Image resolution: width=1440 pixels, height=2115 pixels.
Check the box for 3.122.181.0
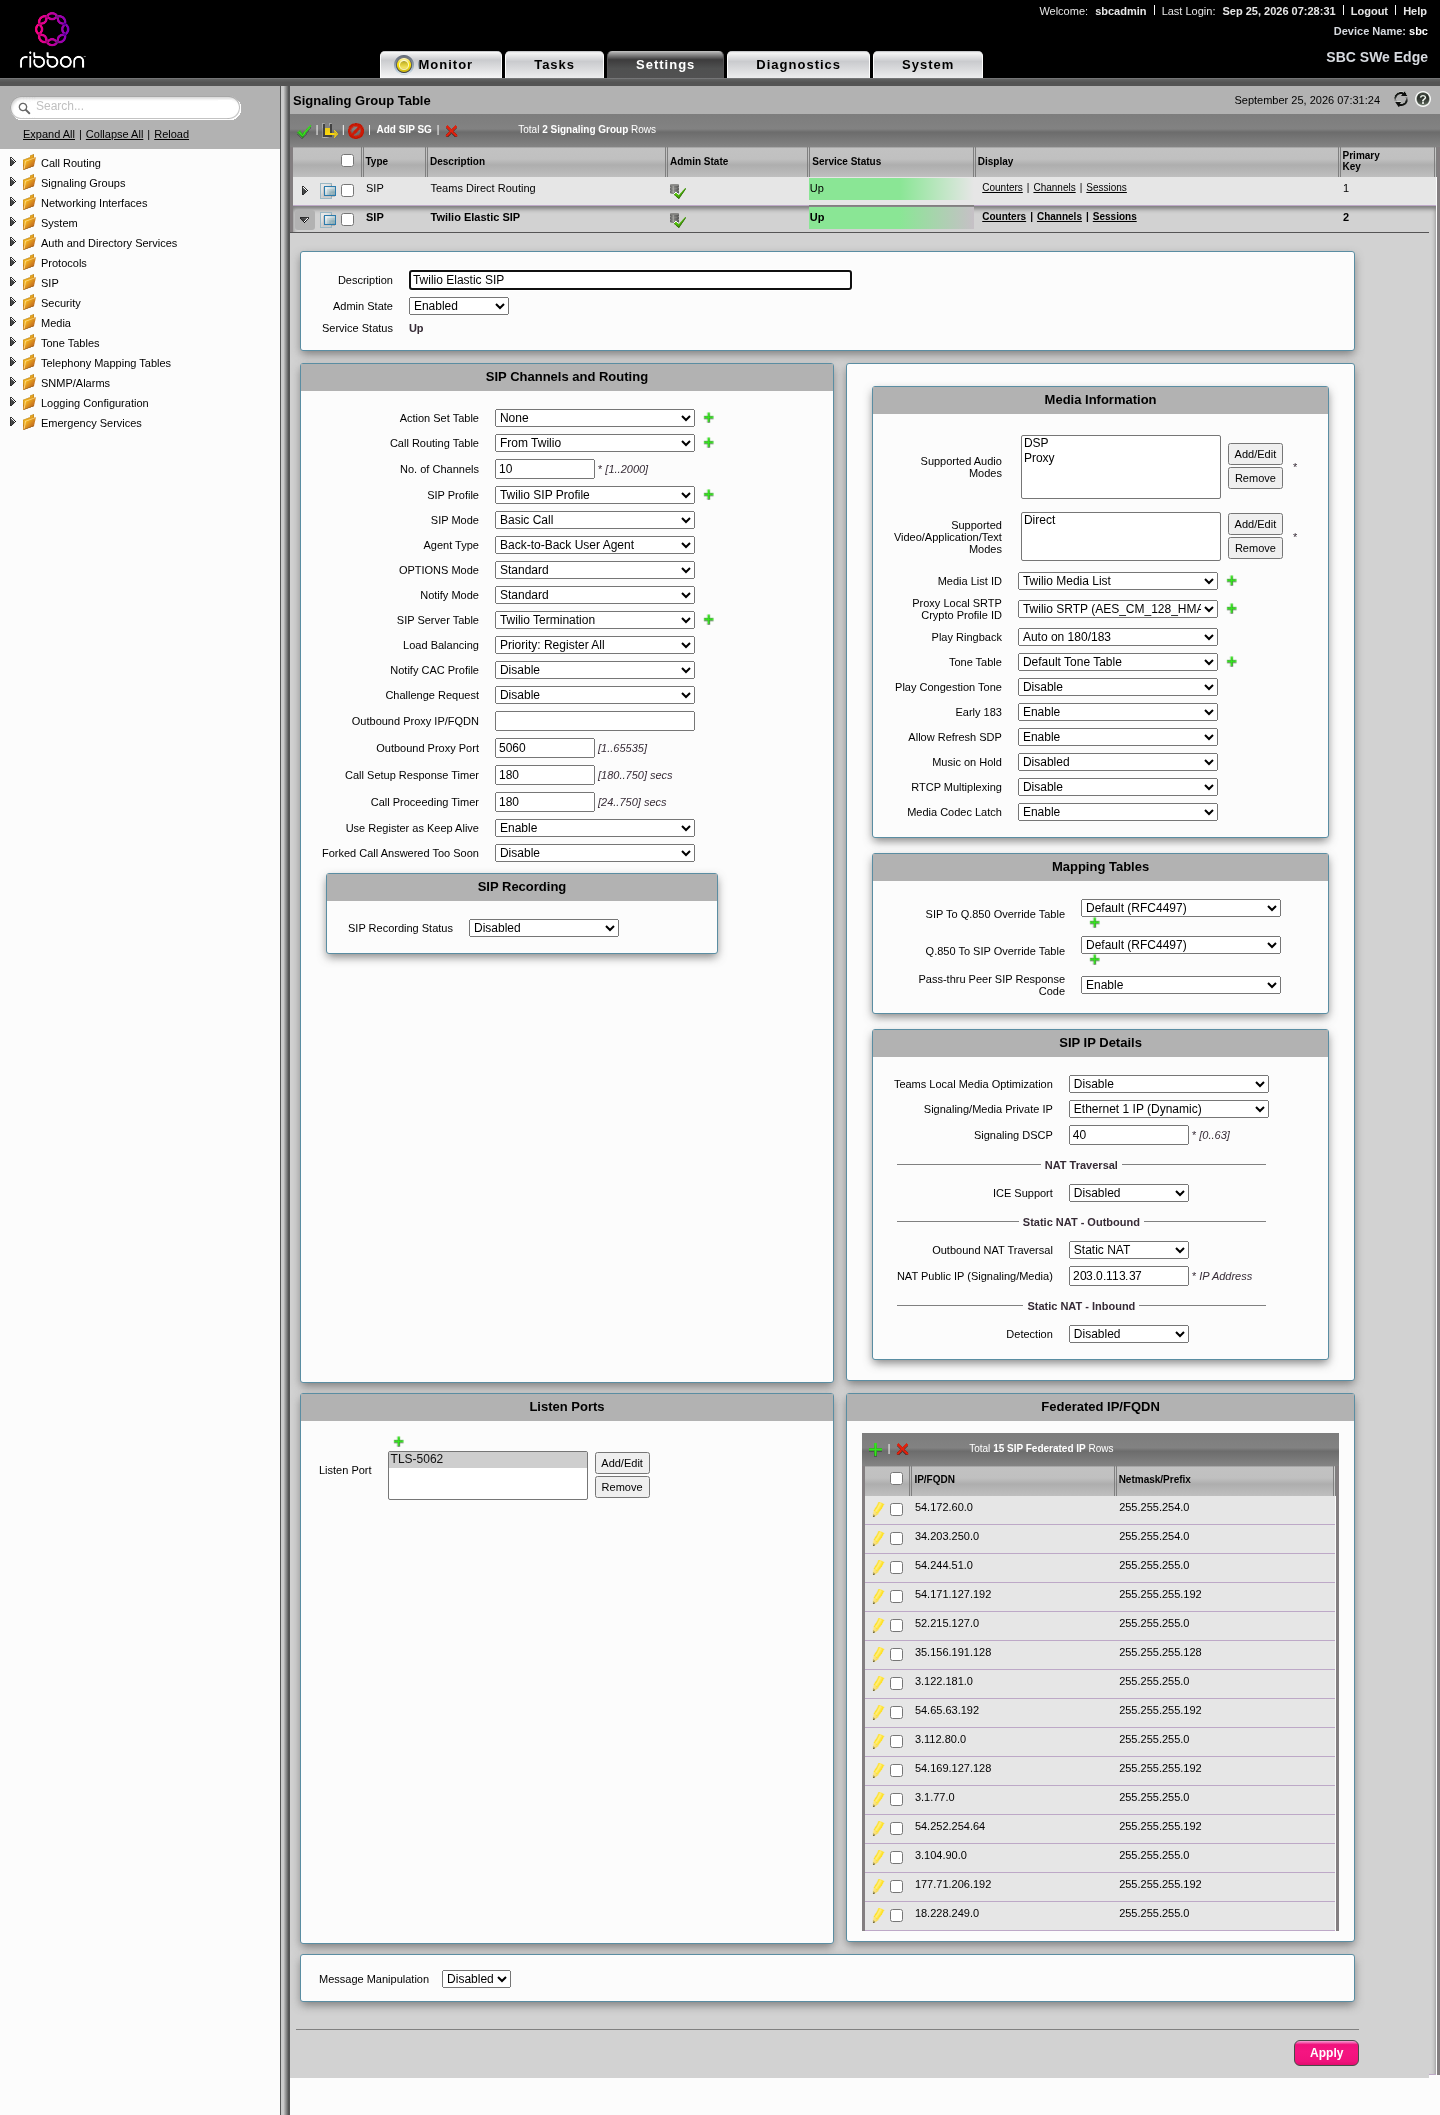pos(897,1683)
